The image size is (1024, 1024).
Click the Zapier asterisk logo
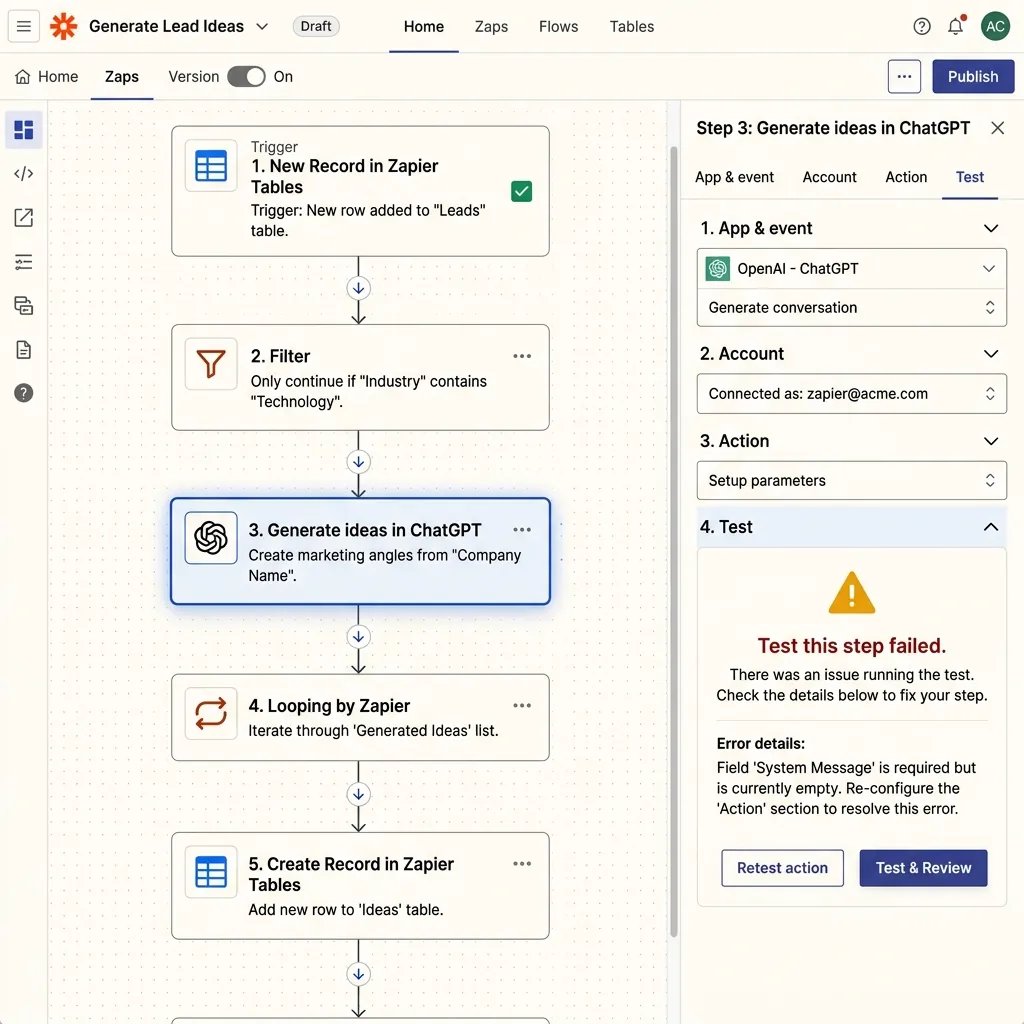(63, 26)
